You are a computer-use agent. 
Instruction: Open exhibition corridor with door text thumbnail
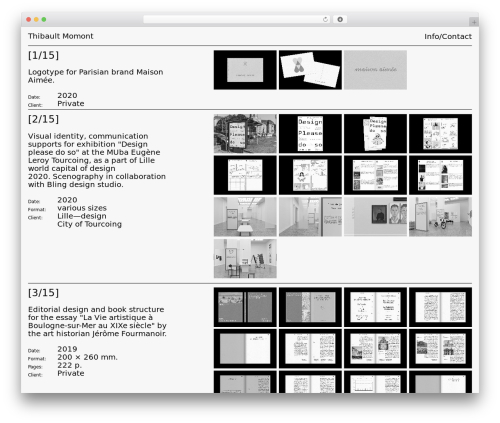[310, 217]
